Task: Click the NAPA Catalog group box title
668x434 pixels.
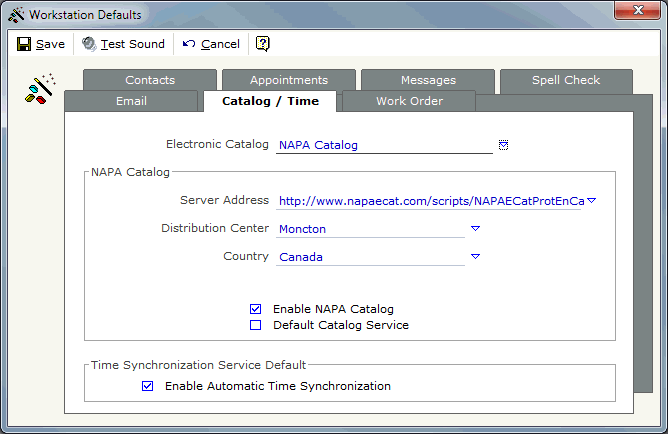Action: pyautogui.click(x=130, y=172)
